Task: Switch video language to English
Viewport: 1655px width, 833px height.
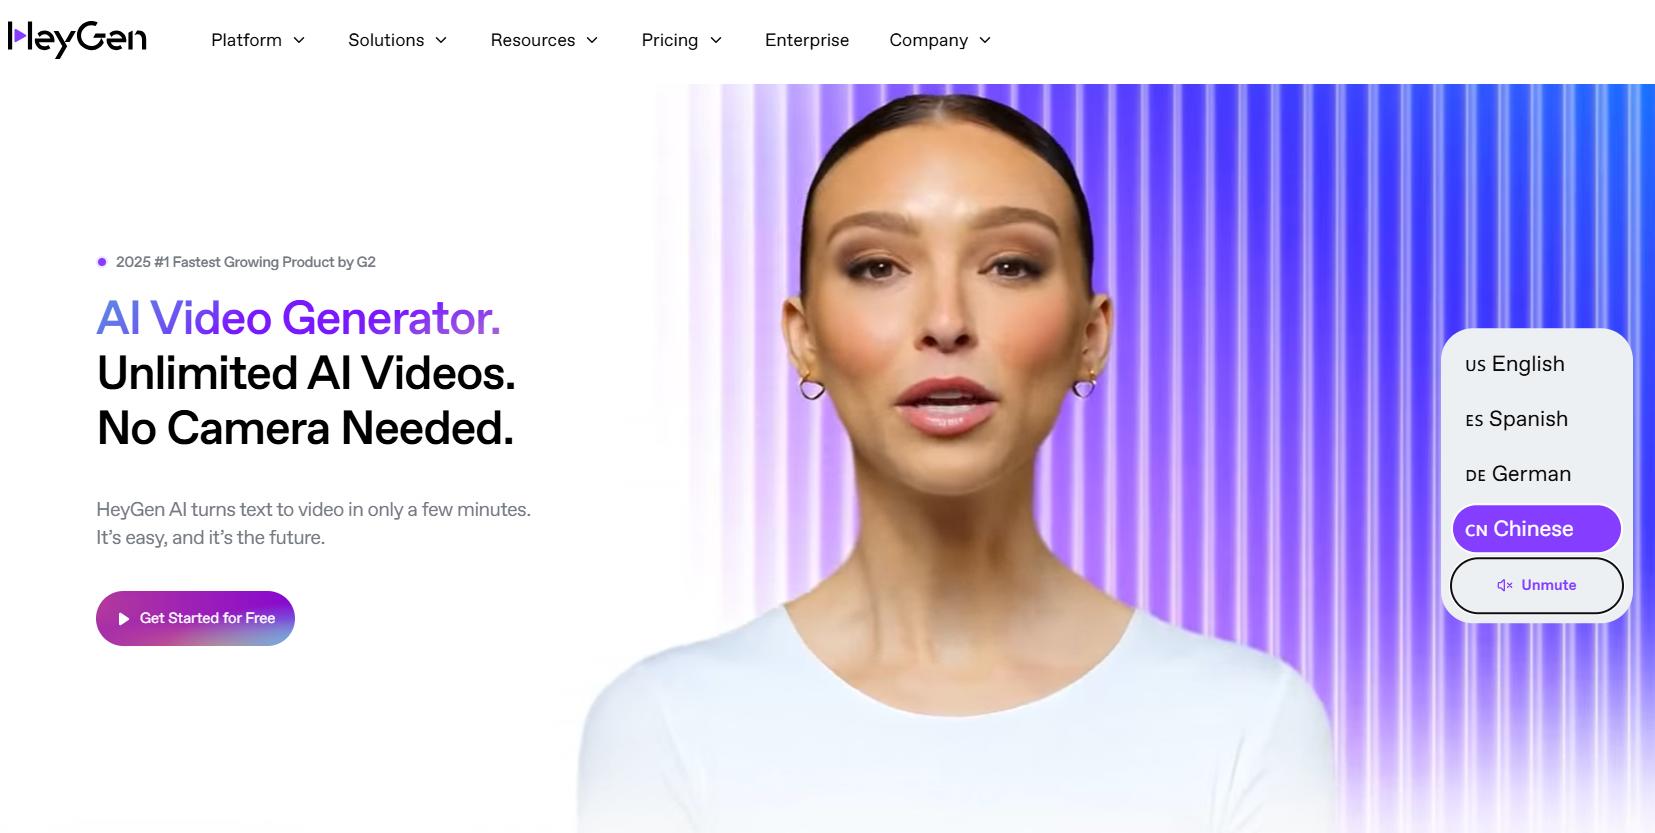Action: (x=1536, y=364)
